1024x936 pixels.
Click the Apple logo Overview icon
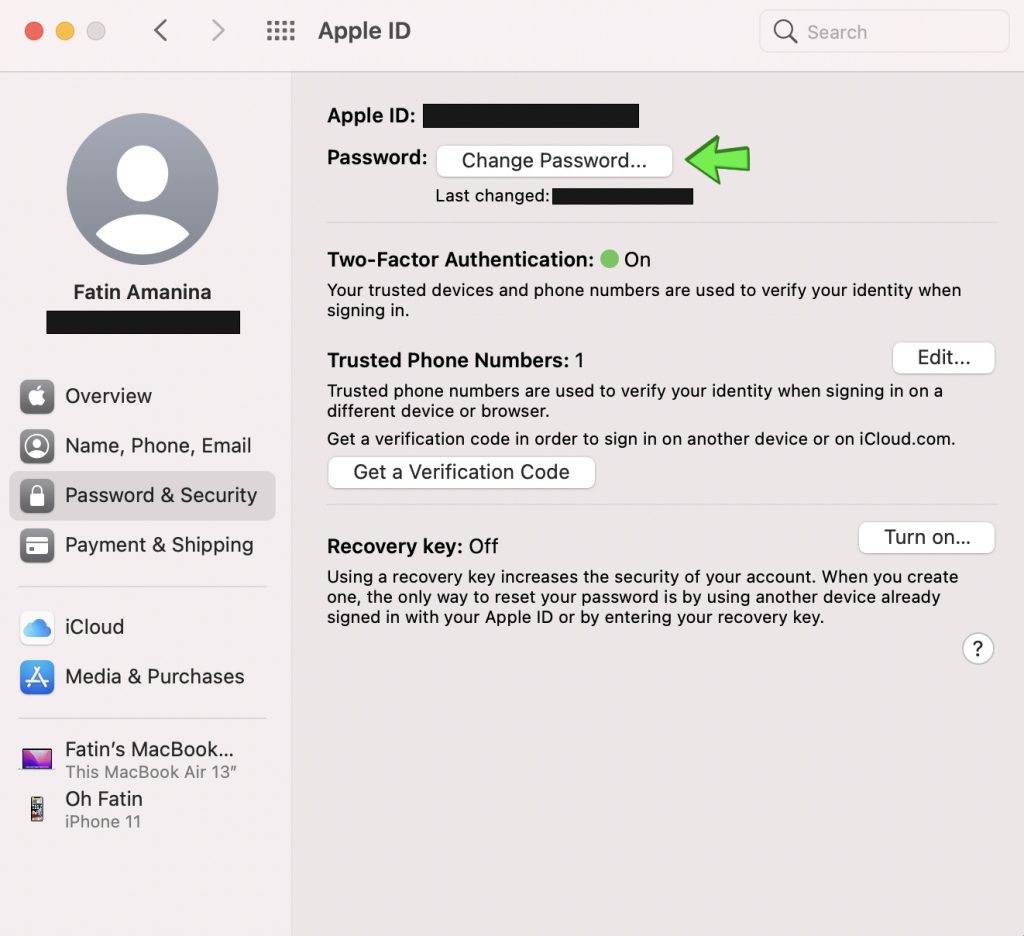click(x=37, y=396)
